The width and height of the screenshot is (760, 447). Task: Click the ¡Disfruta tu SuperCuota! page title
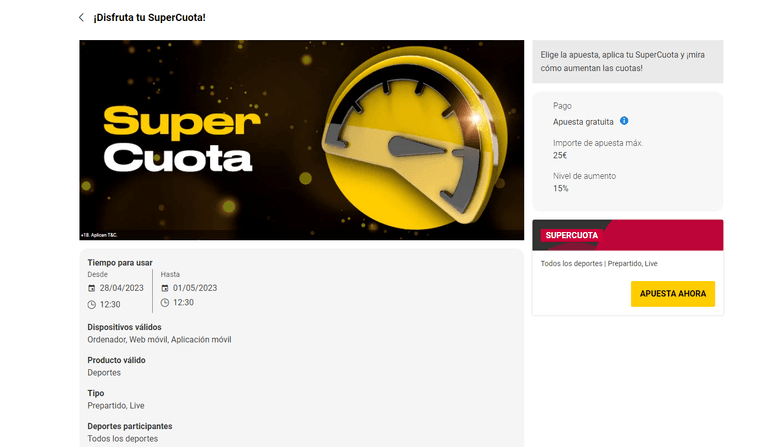[x=149, y=18]
